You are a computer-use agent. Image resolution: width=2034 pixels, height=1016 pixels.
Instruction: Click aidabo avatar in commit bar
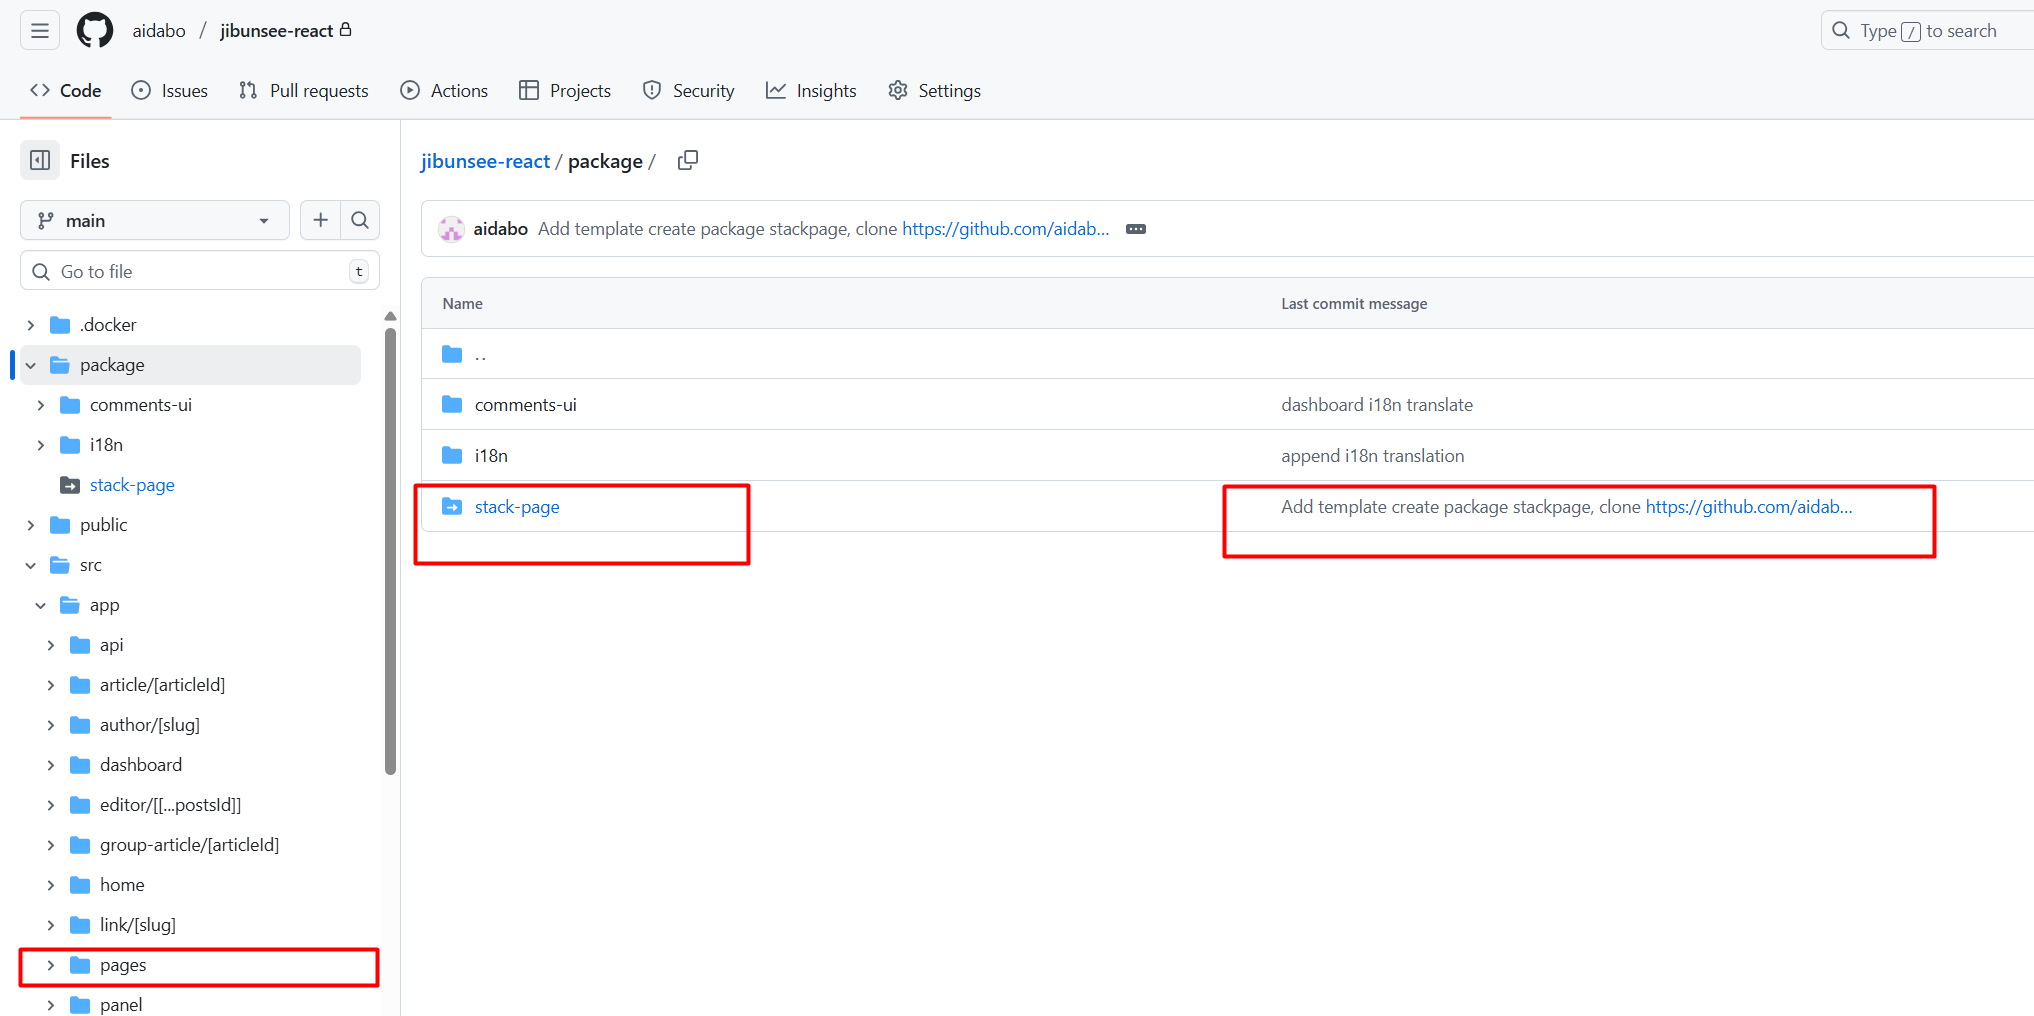coord(451,229)
